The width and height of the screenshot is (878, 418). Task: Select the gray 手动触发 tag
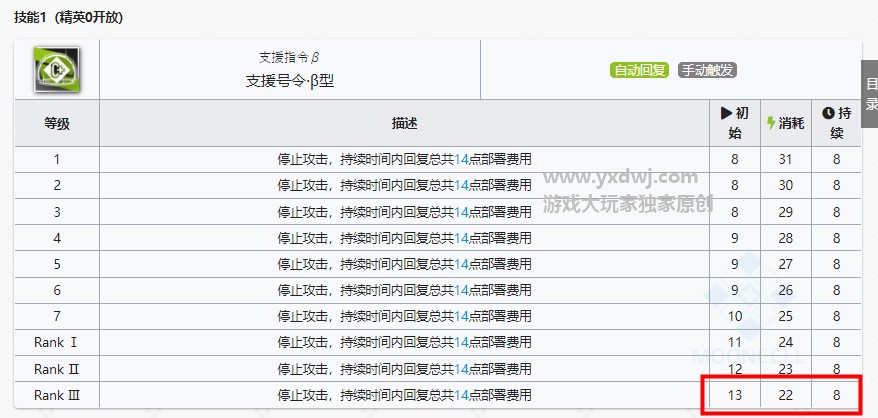tap(707, 70)
